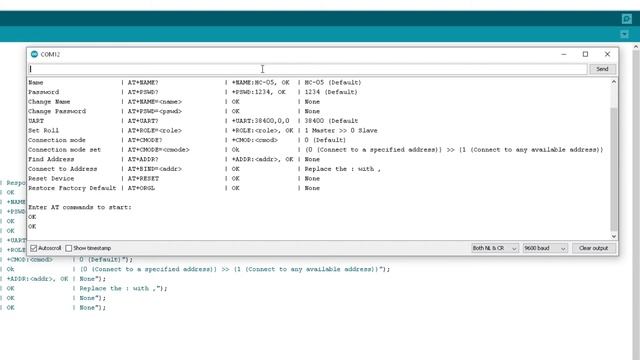Click the 'AT+CMODE?' command text
This screenshot has width=640, height=360.
point(145,140)
